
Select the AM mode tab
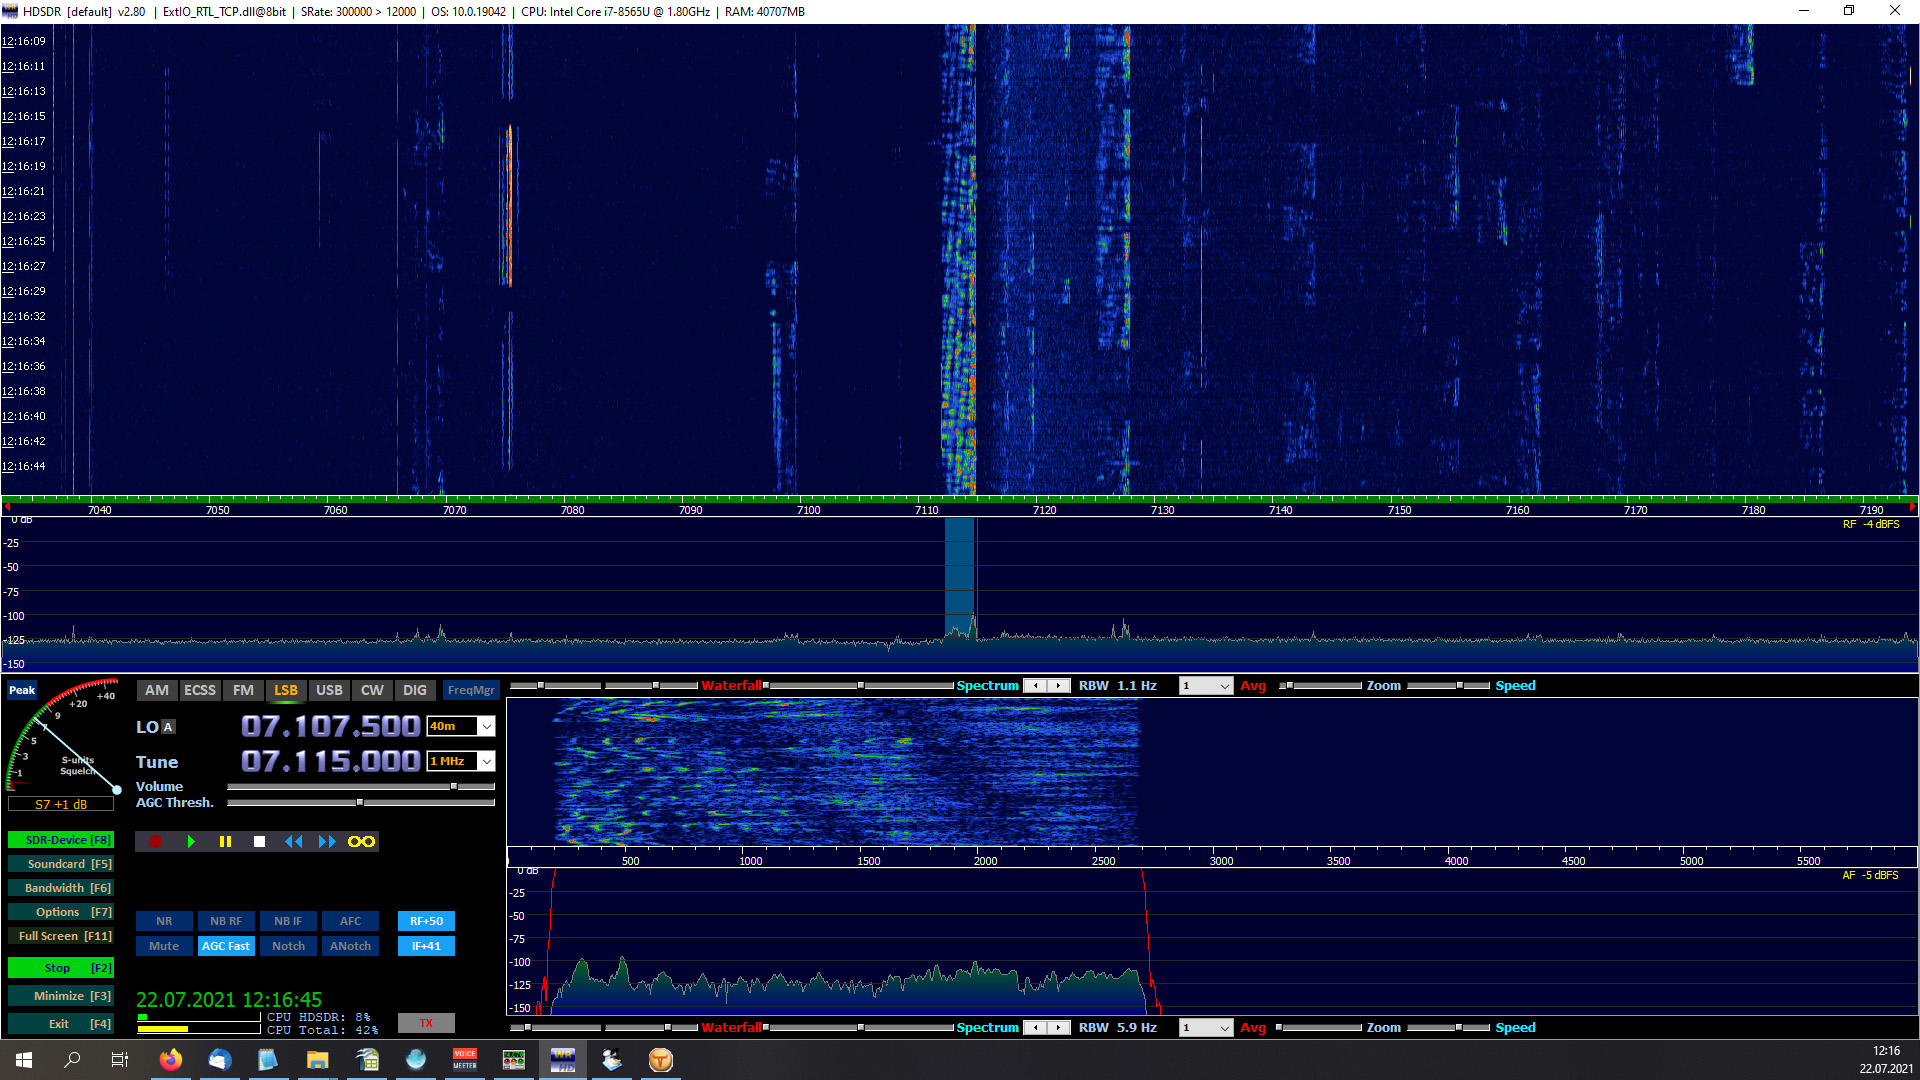coord(157,690)
